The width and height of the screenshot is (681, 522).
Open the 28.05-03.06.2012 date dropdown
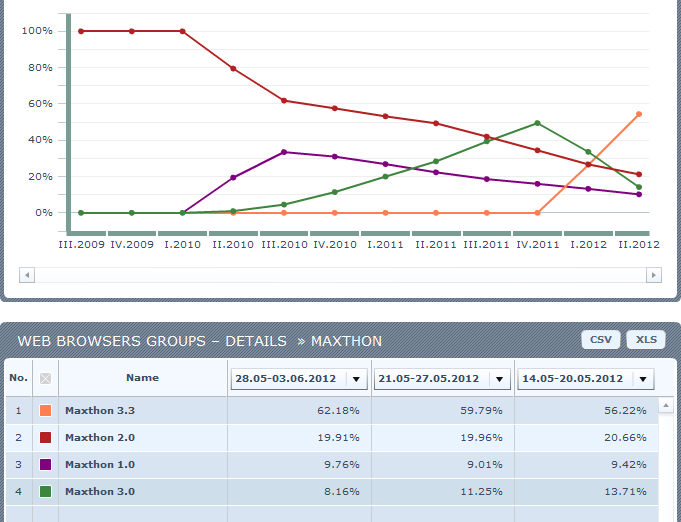(355, 379)
